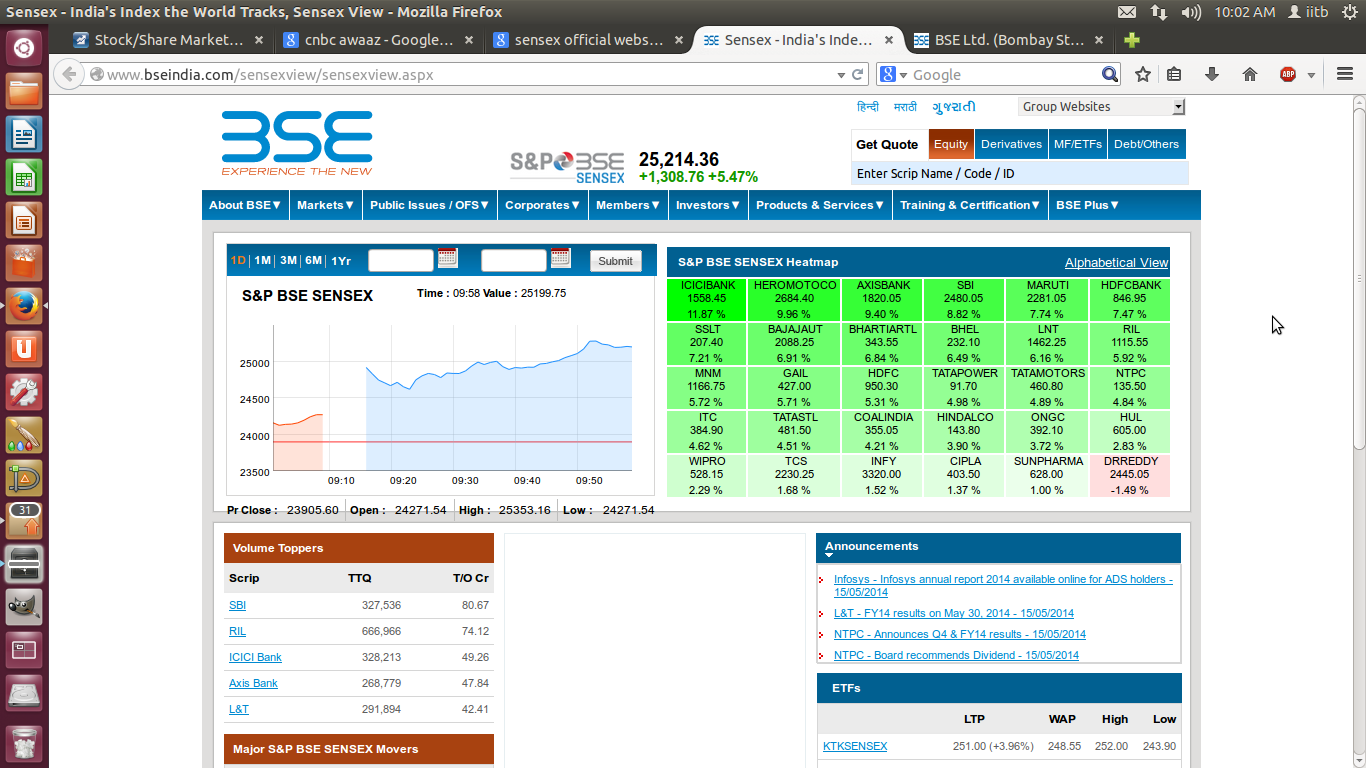Image resolution: width=1366 pixels, height=768 pixels.
Task: Select the 1M chart period
Action: (262, 260)
